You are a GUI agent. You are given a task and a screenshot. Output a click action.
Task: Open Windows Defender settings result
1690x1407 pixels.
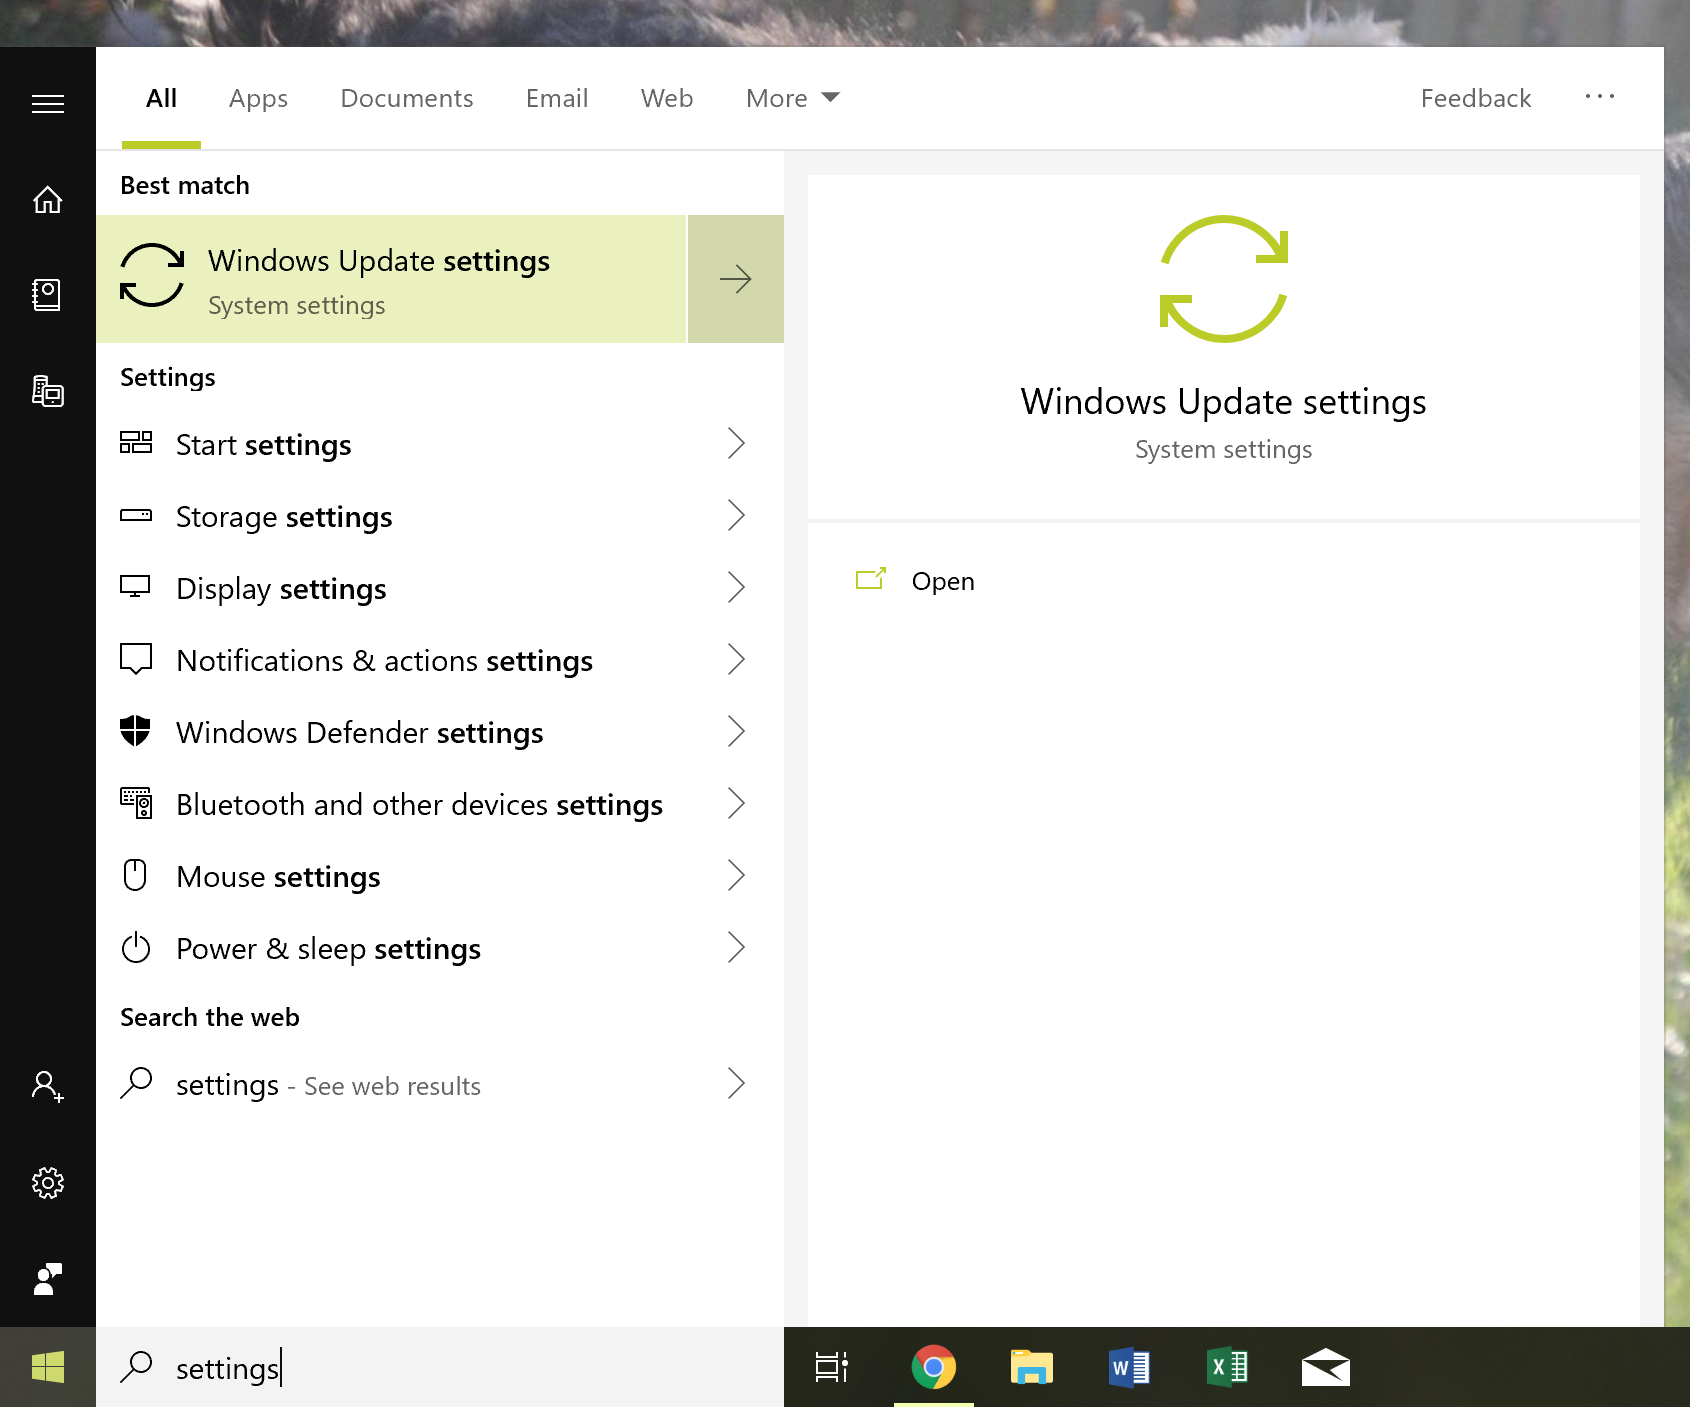click(440, 731)
